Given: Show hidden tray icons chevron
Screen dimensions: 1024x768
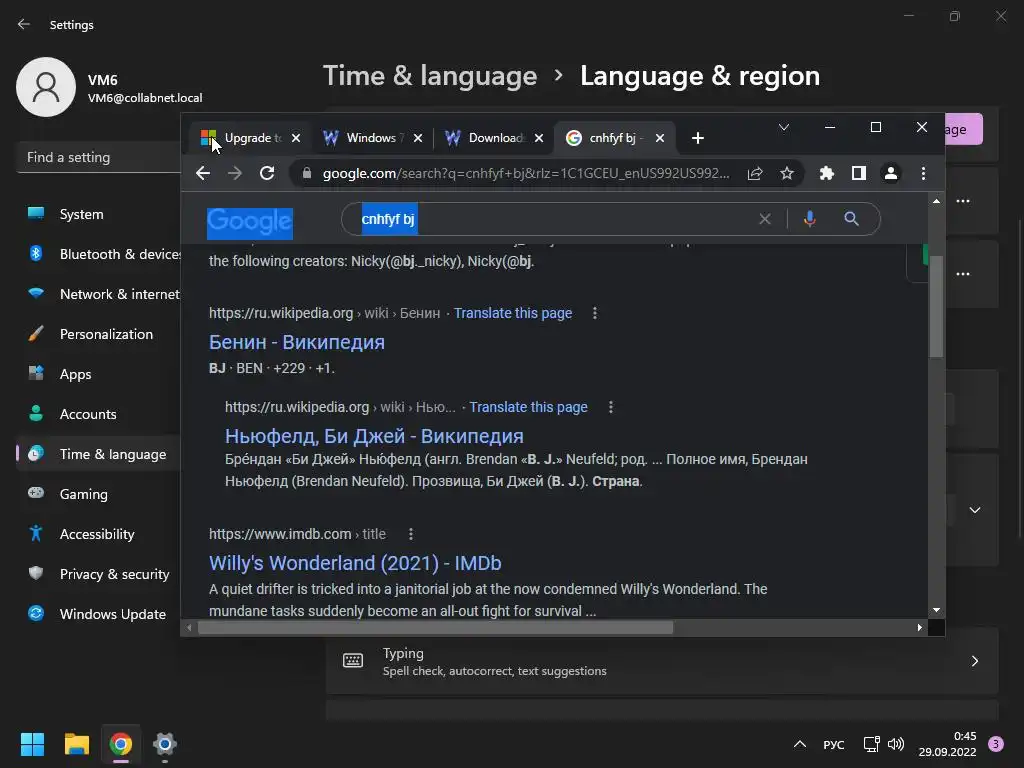Looking at the screenshot, I should point(800,744).
